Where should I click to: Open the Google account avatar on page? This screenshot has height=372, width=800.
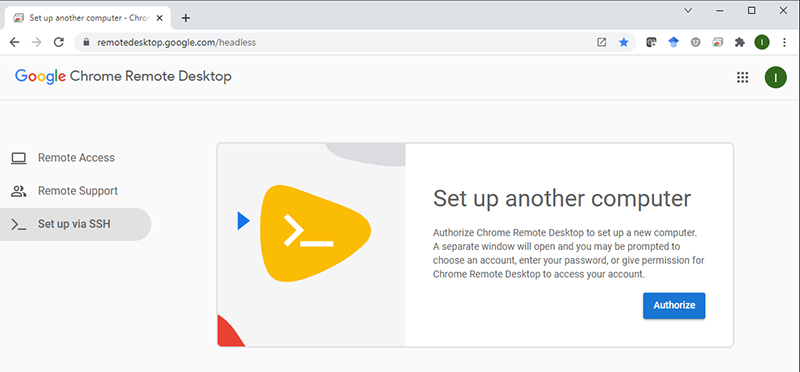coord(775,77)
